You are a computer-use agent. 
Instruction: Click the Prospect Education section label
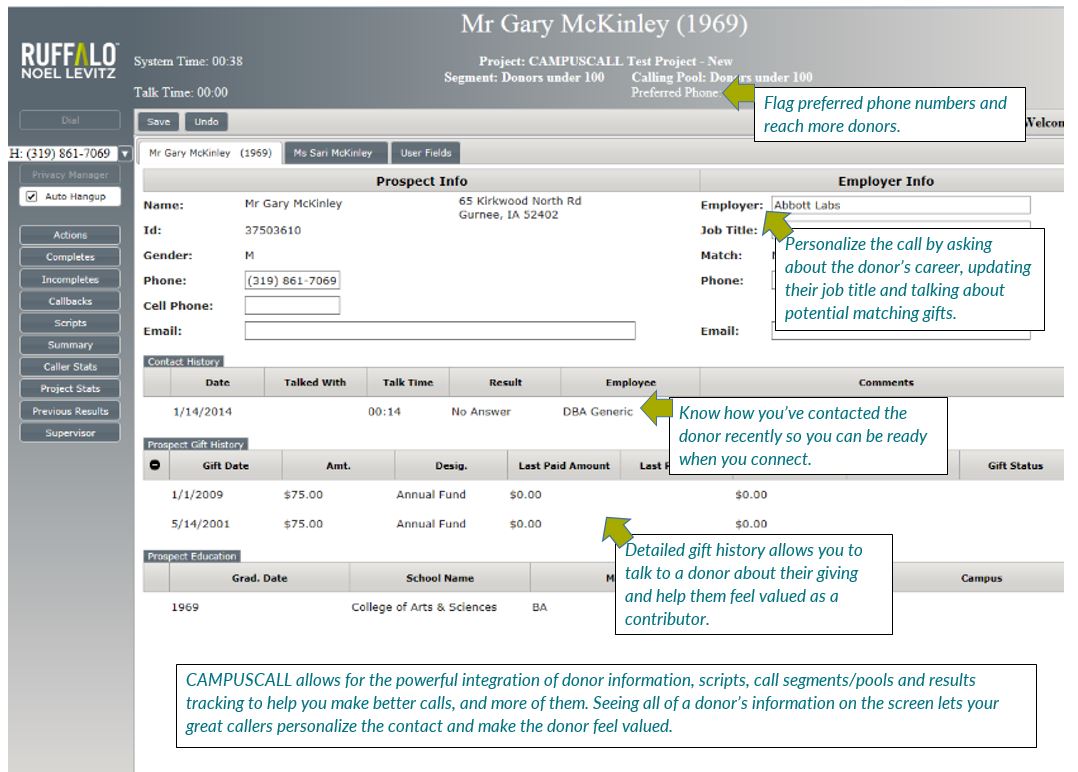pyautogui.click(x=192, y=556)
